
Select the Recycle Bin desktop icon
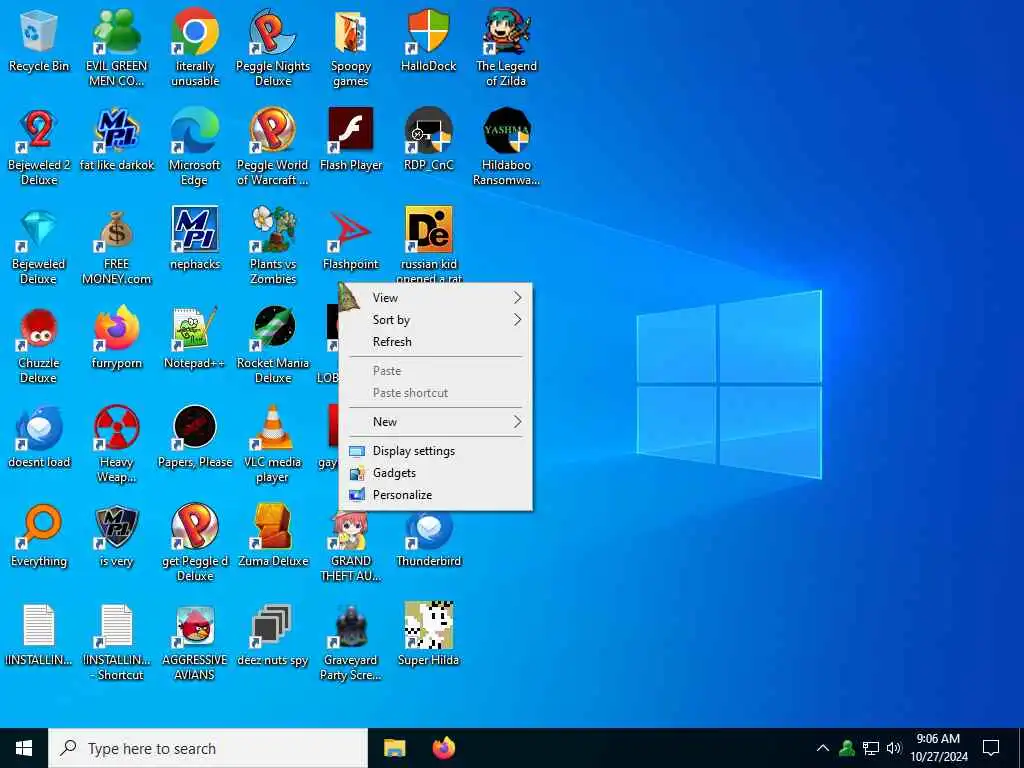39,41
